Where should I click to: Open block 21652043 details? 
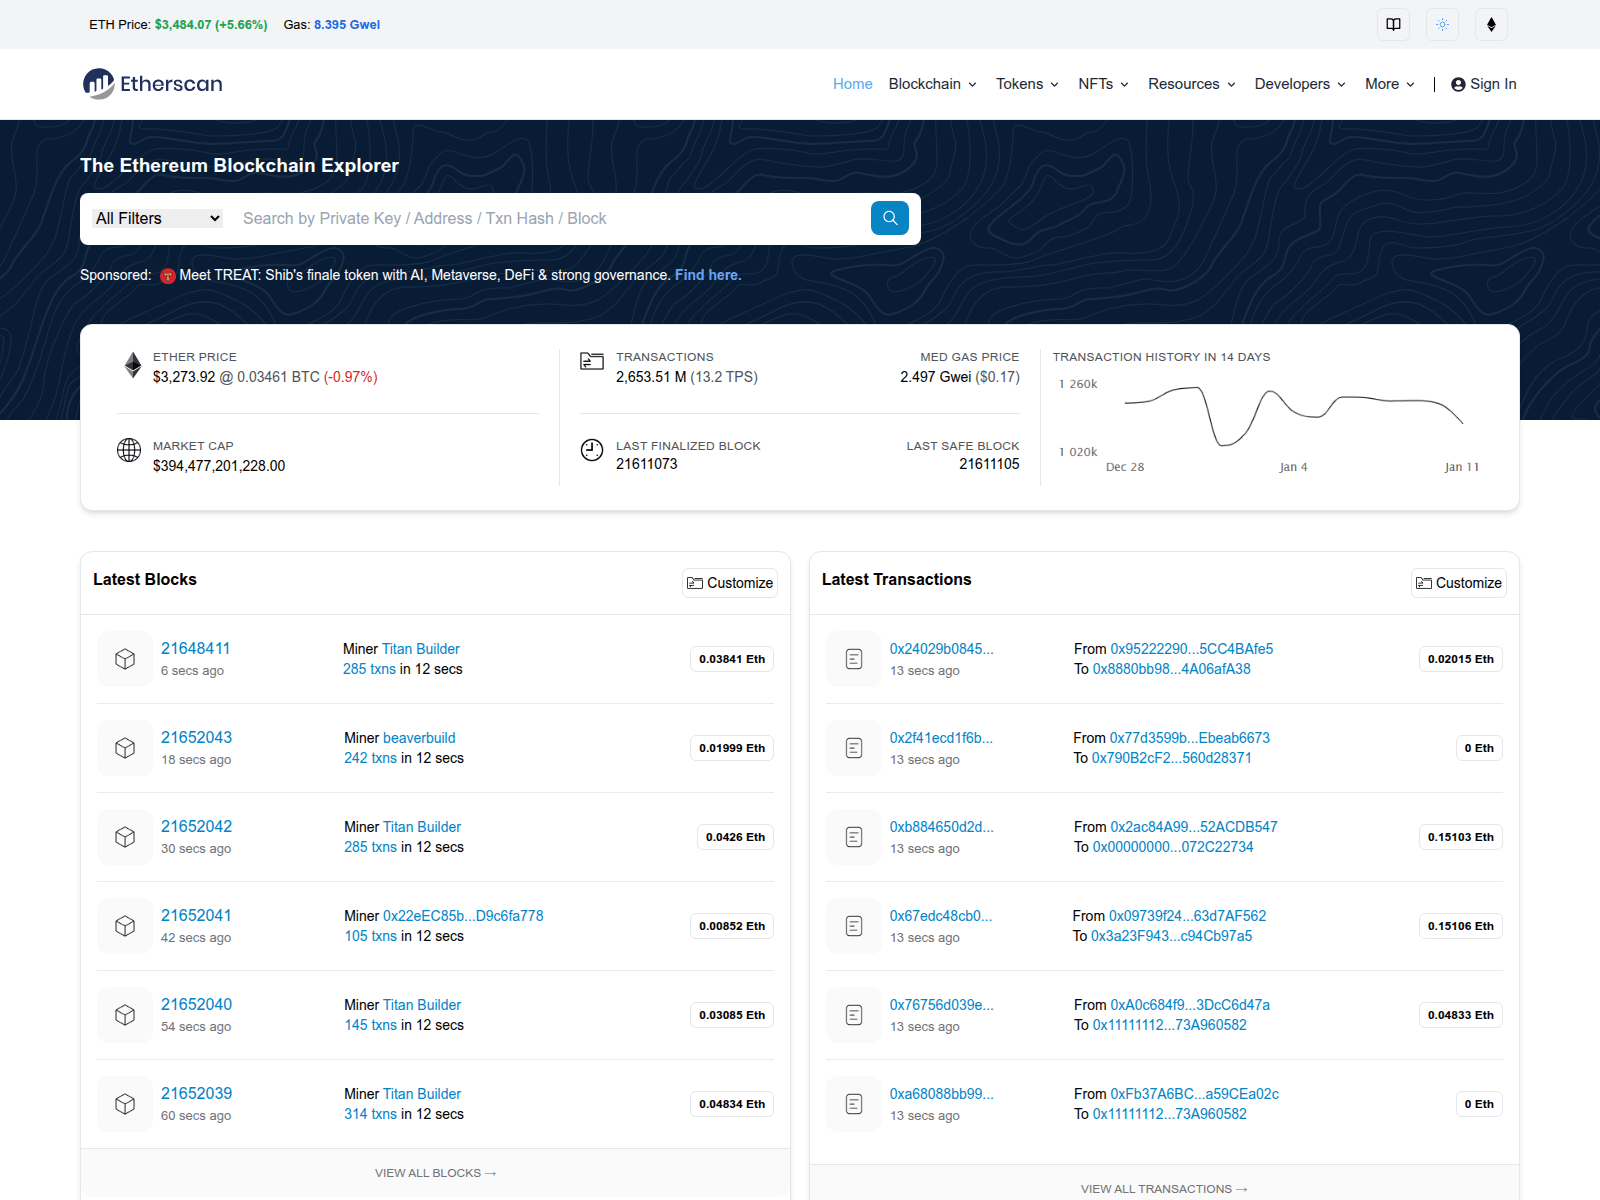[196, 737]
